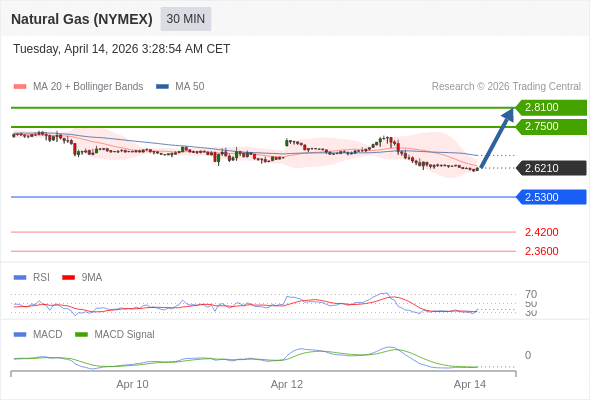Image resolution: width=590 pixels, height=400 pixels.
Task: Click the MA 50 legend swatch
Action: tap(162, 87)
